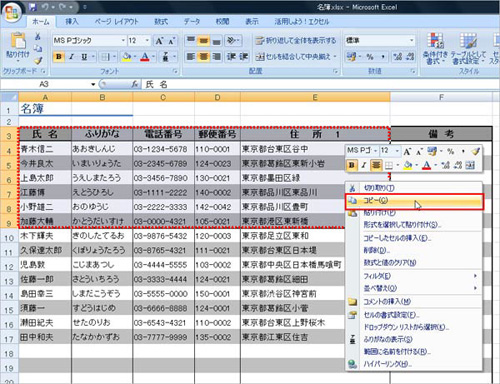The image size is (500, 384).
Task: Align text to bottom in the alignment group
Action: [x=217, y=40]
